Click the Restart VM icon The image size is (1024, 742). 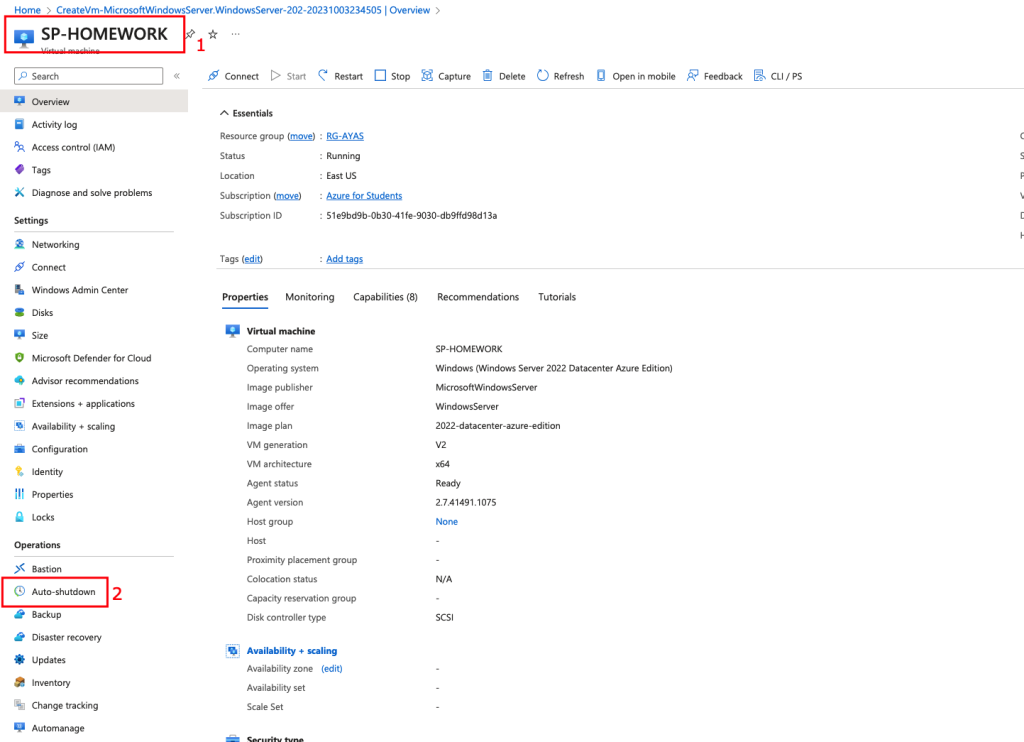click(323, 76)
